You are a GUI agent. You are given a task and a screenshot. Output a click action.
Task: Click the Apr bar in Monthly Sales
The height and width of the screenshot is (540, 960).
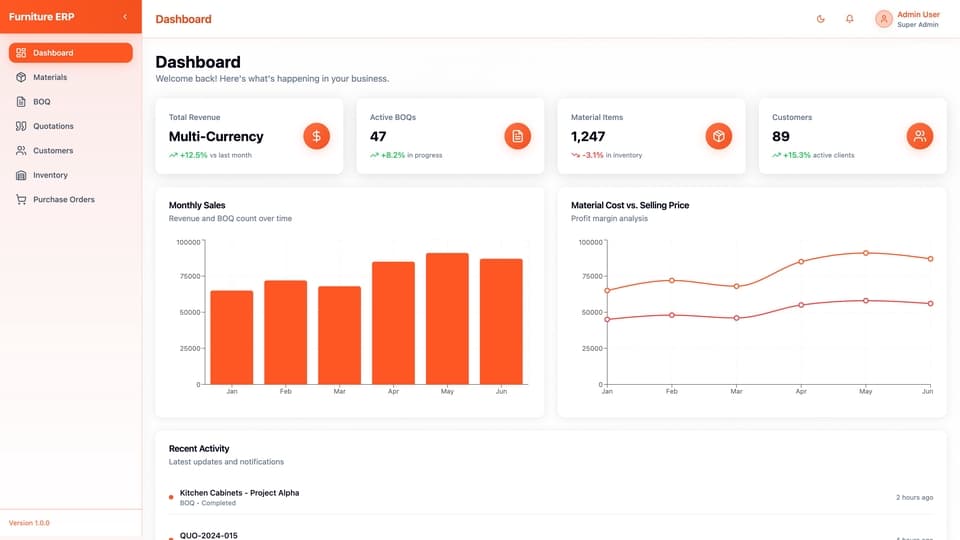[x=393, y=323]
